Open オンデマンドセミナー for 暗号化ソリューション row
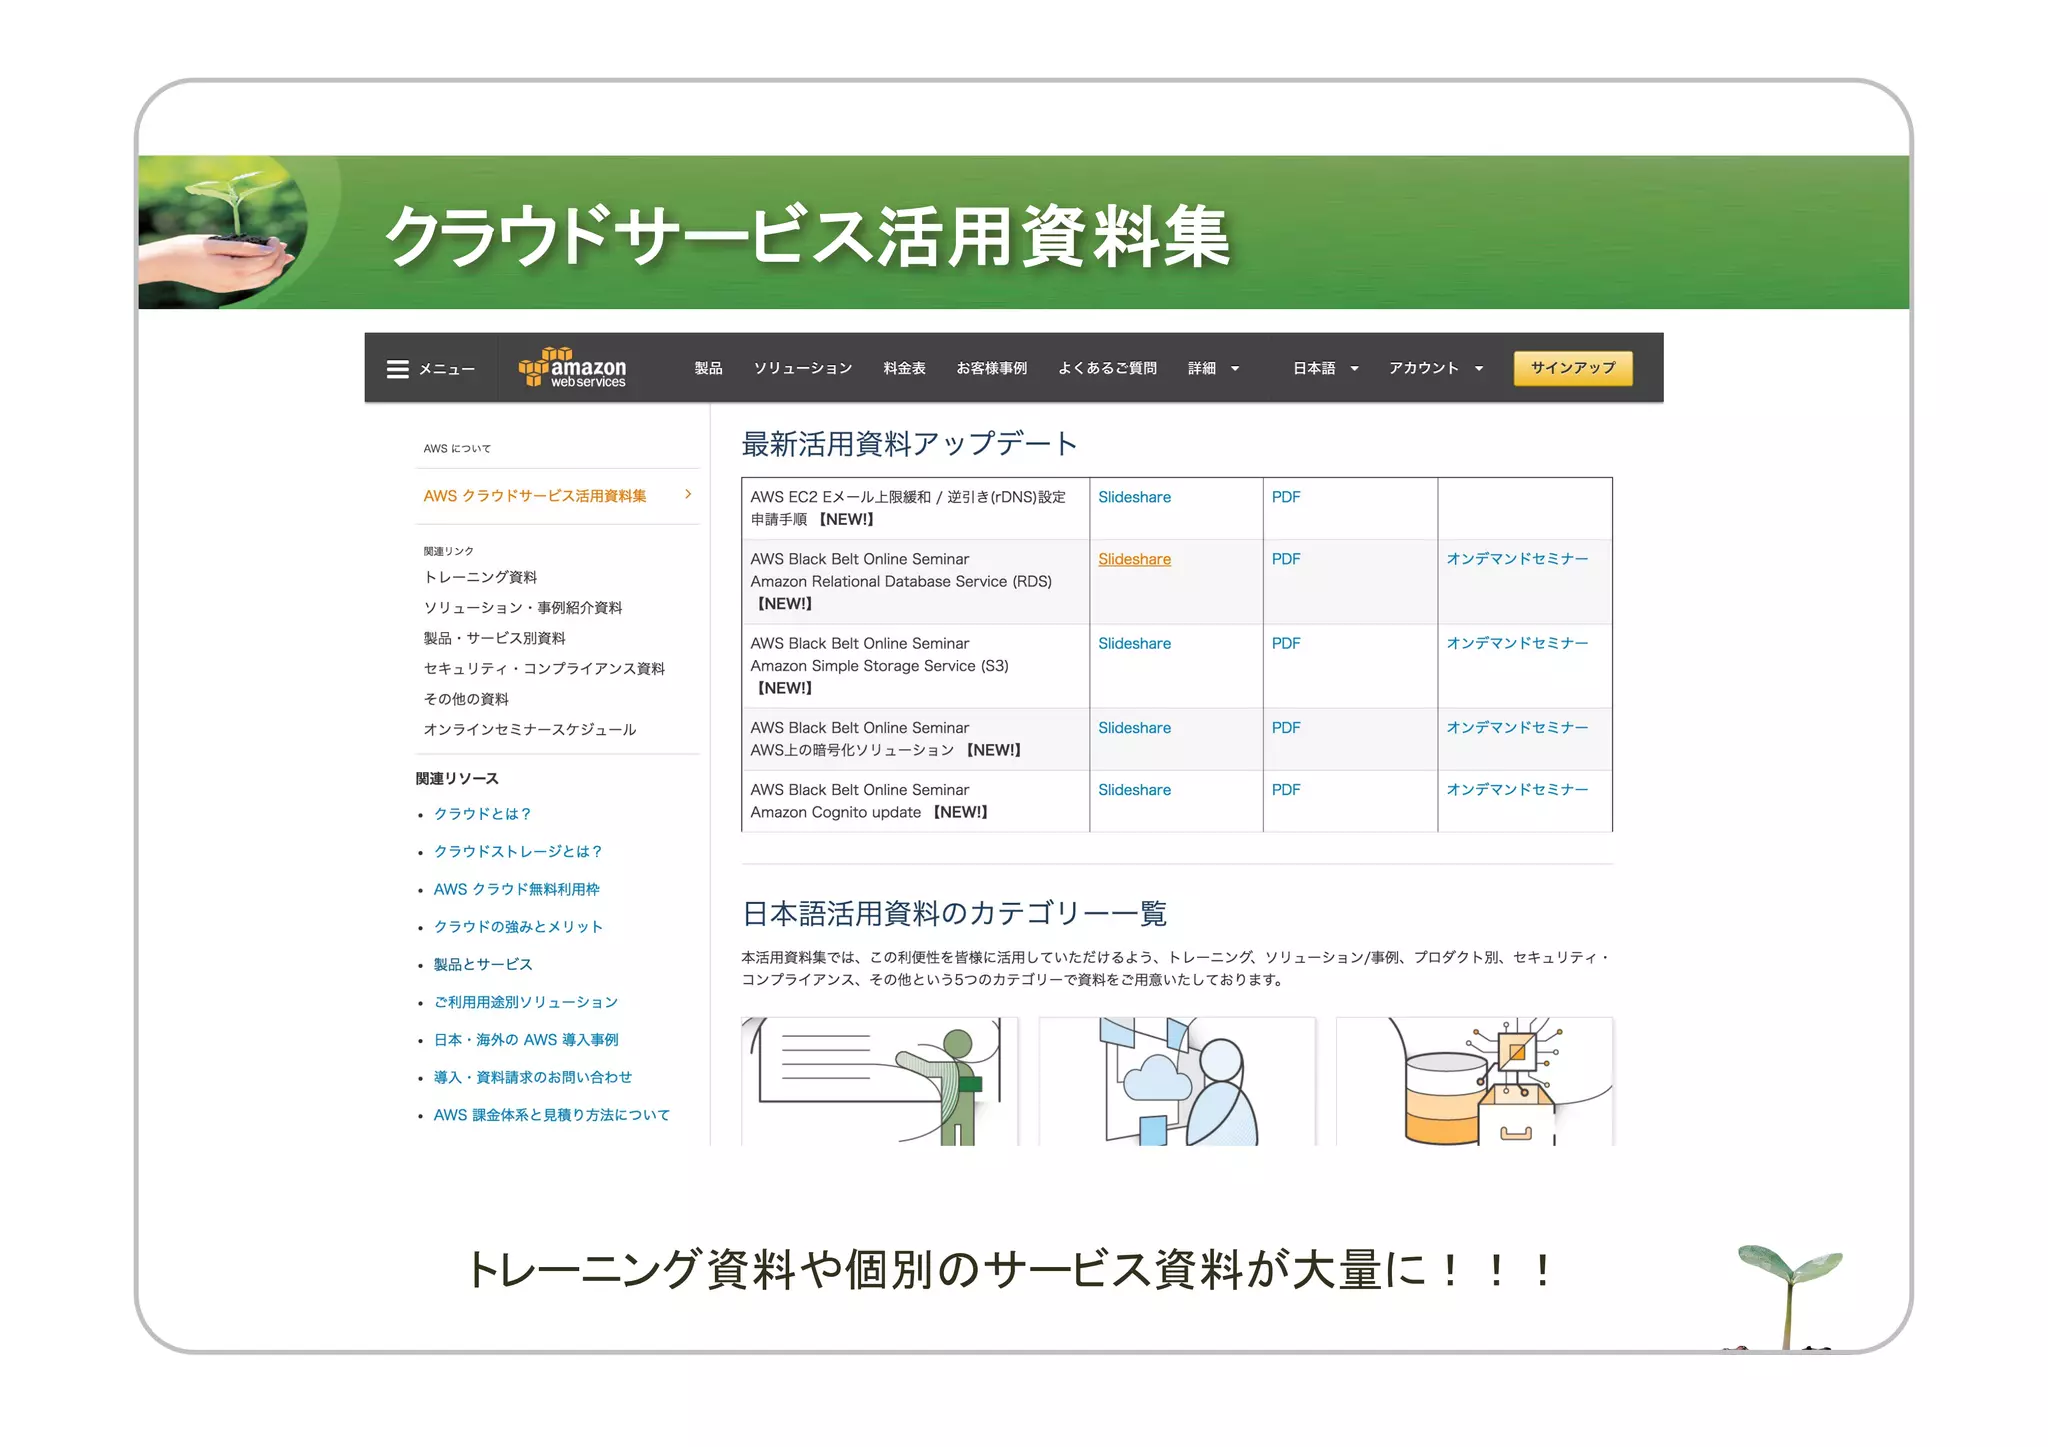2048x1447 pixels. pyautogui.click(x=1517, y=728)
